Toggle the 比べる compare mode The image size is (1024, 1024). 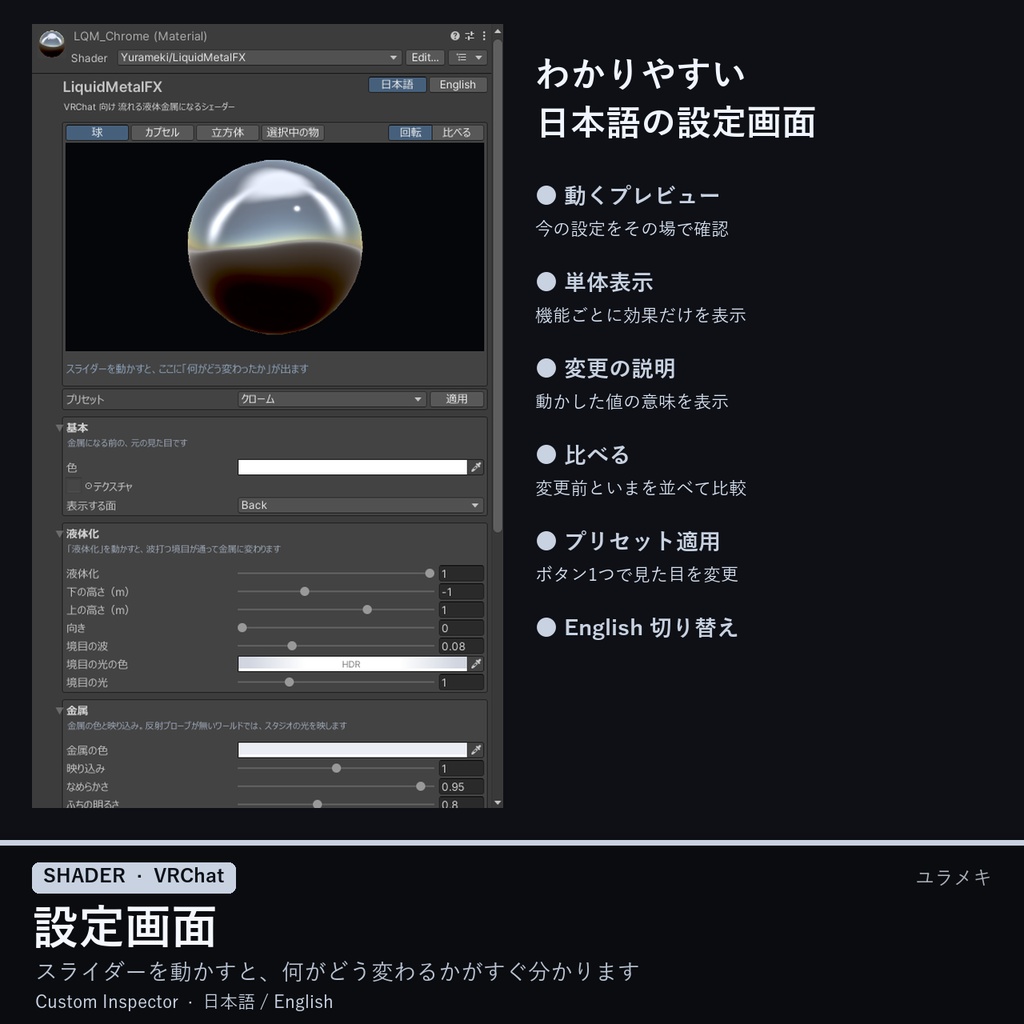[456, 133]
